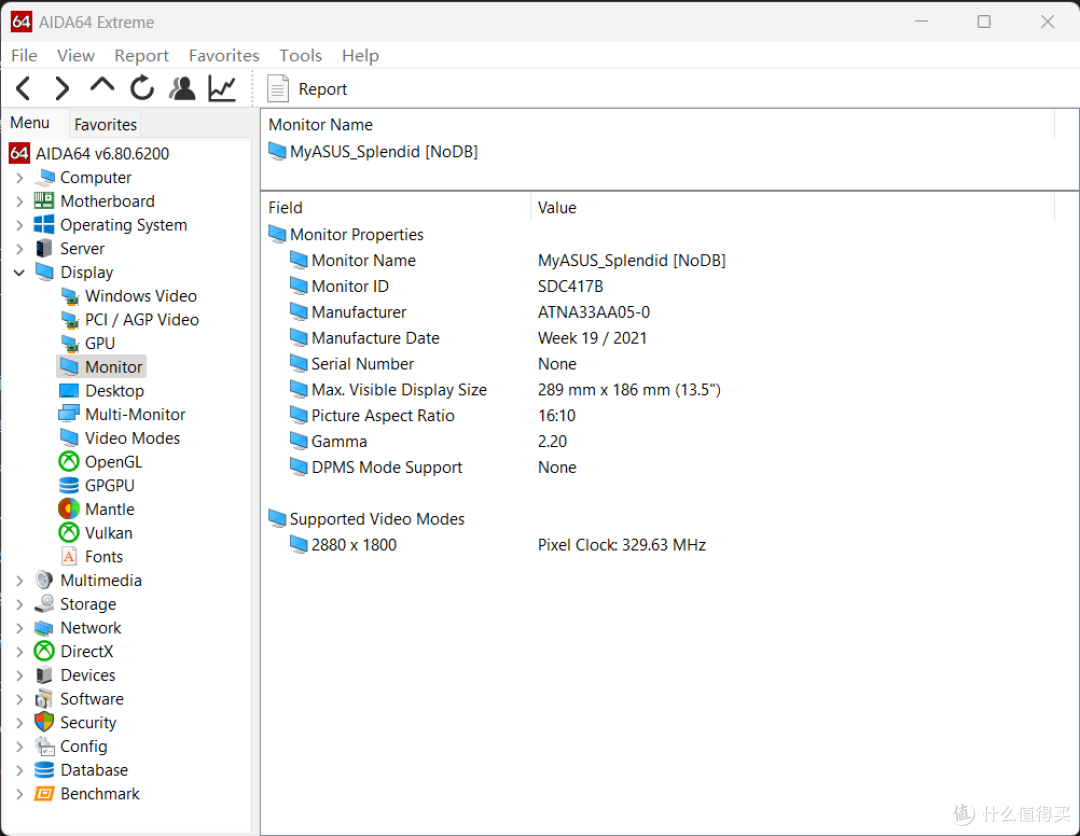Switch to the Menu tab
Screen dimensions: 1080x836
coord(30,123)
